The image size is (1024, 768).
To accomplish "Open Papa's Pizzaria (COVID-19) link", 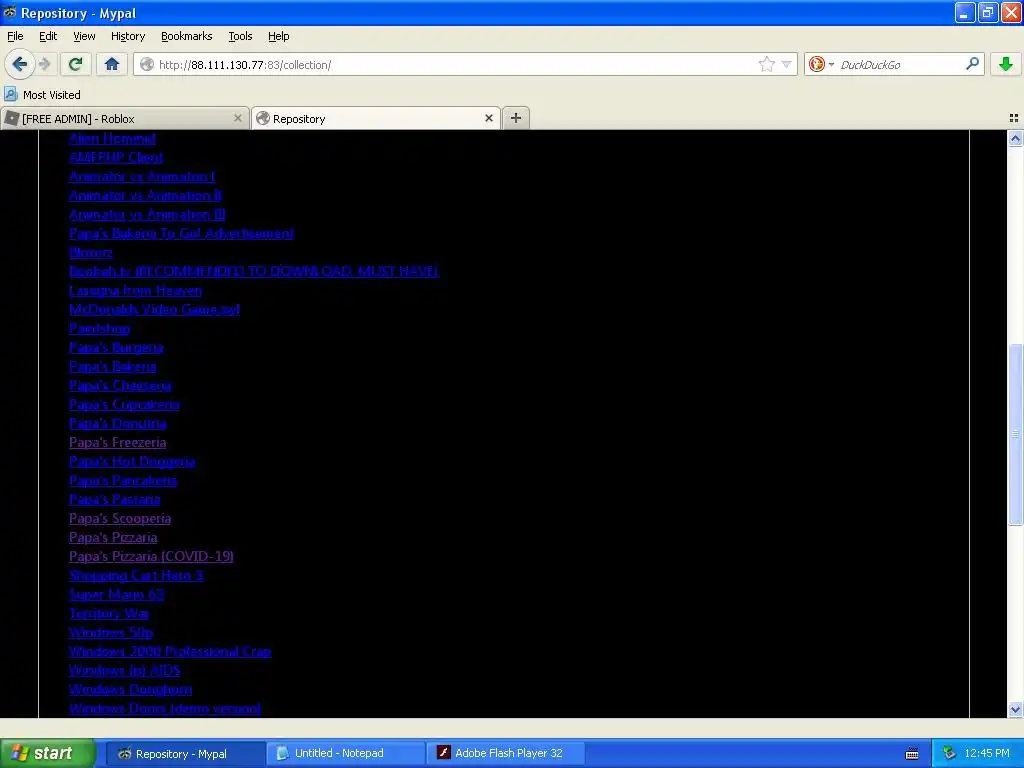I will pyautogui.click(x=151, y=556).
